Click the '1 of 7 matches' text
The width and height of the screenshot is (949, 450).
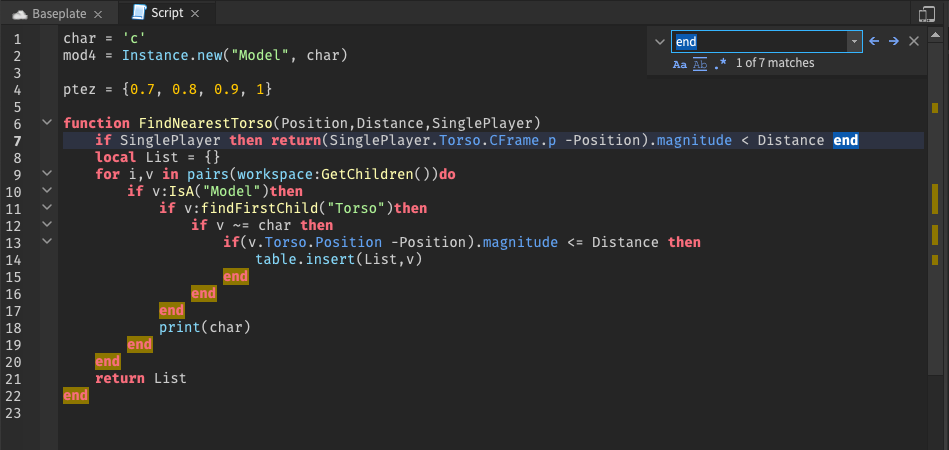click(775, 63)
